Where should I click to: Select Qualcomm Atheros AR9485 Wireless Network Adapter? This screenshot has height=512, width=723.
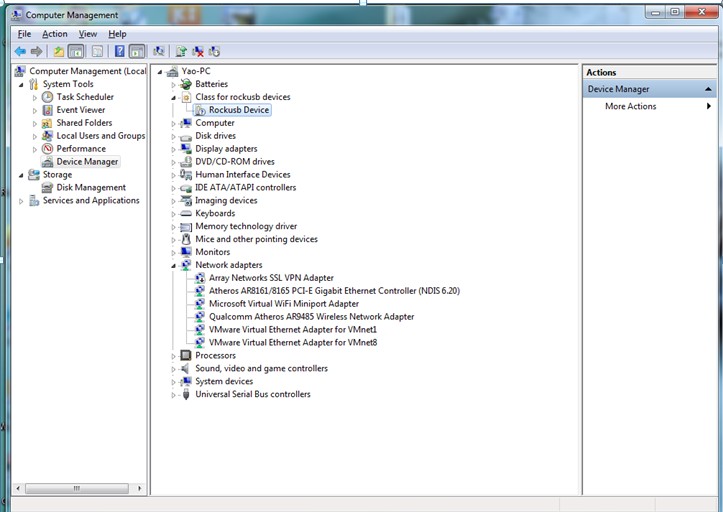pos(310,317)
